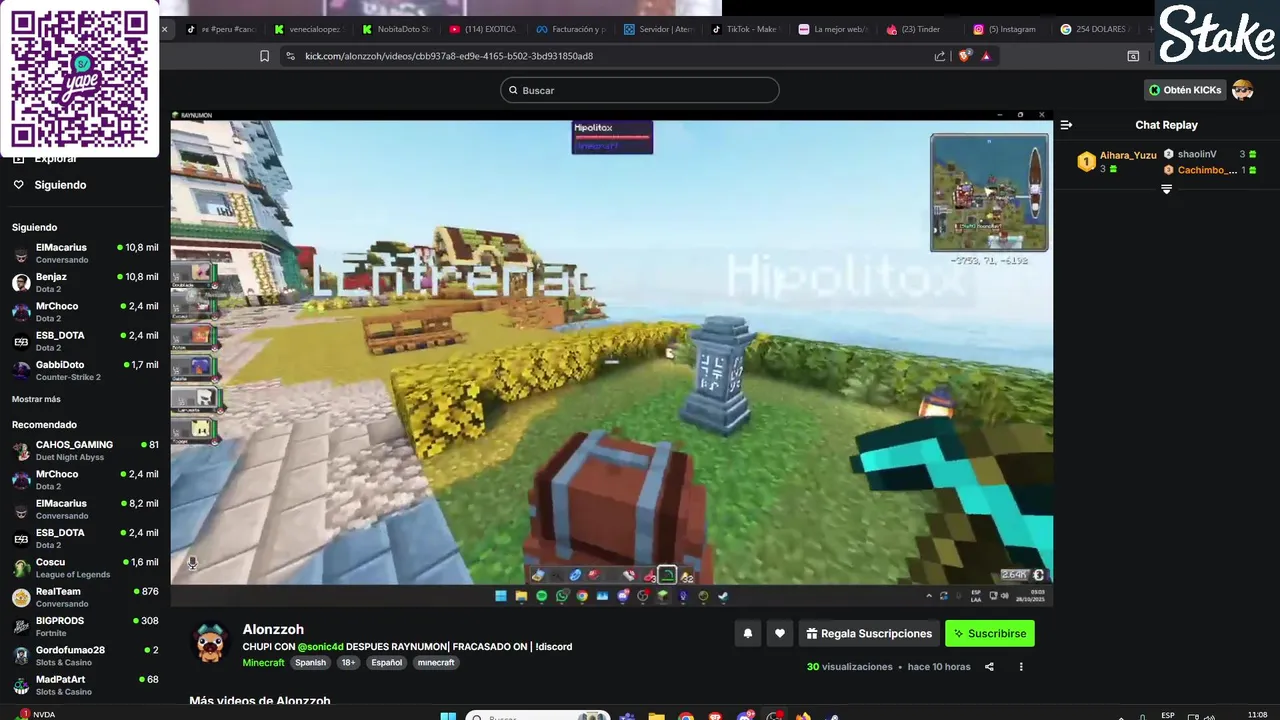Click the Brave Rewards triangle icon

coord(986,56)
